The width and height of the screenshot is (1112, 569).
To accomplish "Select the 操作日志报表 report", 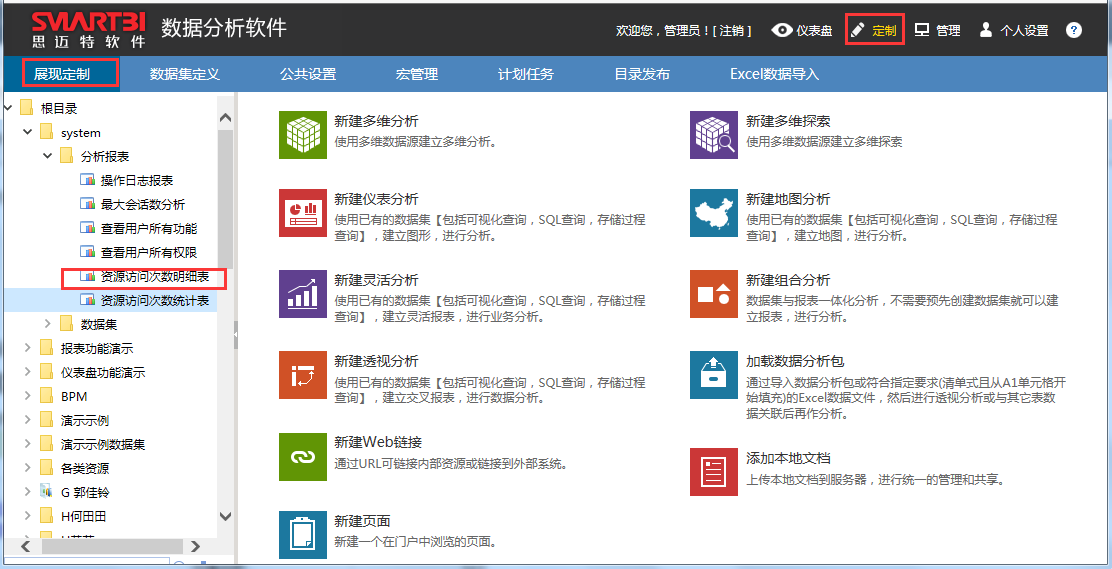I will [137, 180].
